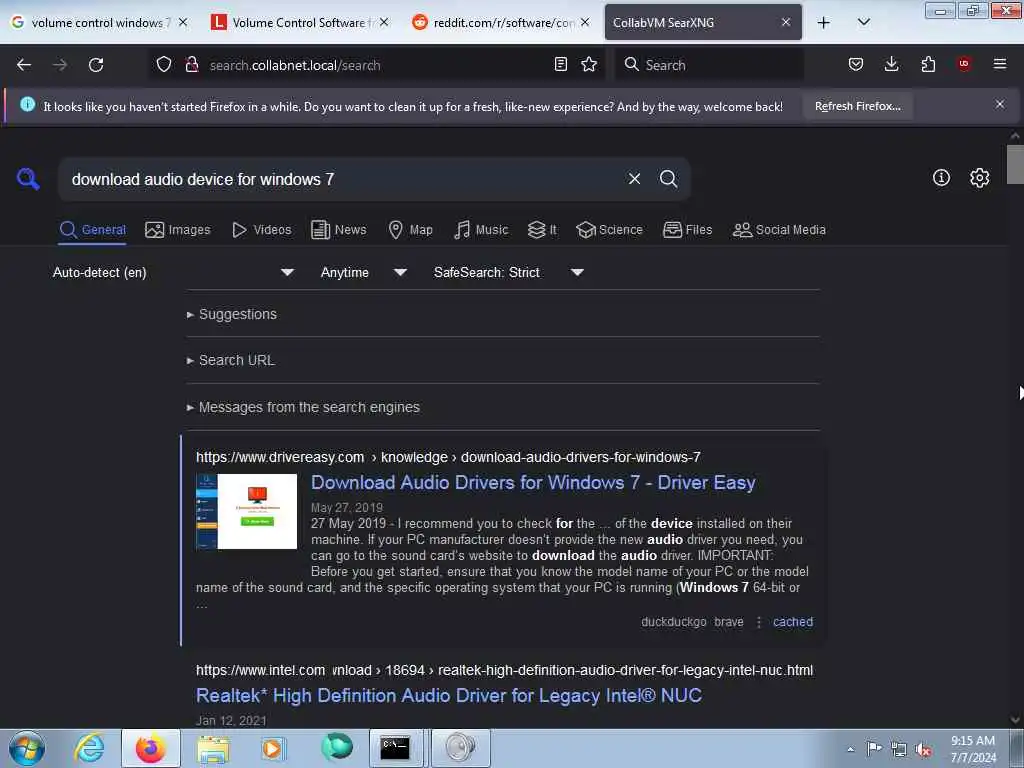This screenshot has height=768, width=1024.
Task: Toggle reader view icon in address bar
Action: click(560, 64)
